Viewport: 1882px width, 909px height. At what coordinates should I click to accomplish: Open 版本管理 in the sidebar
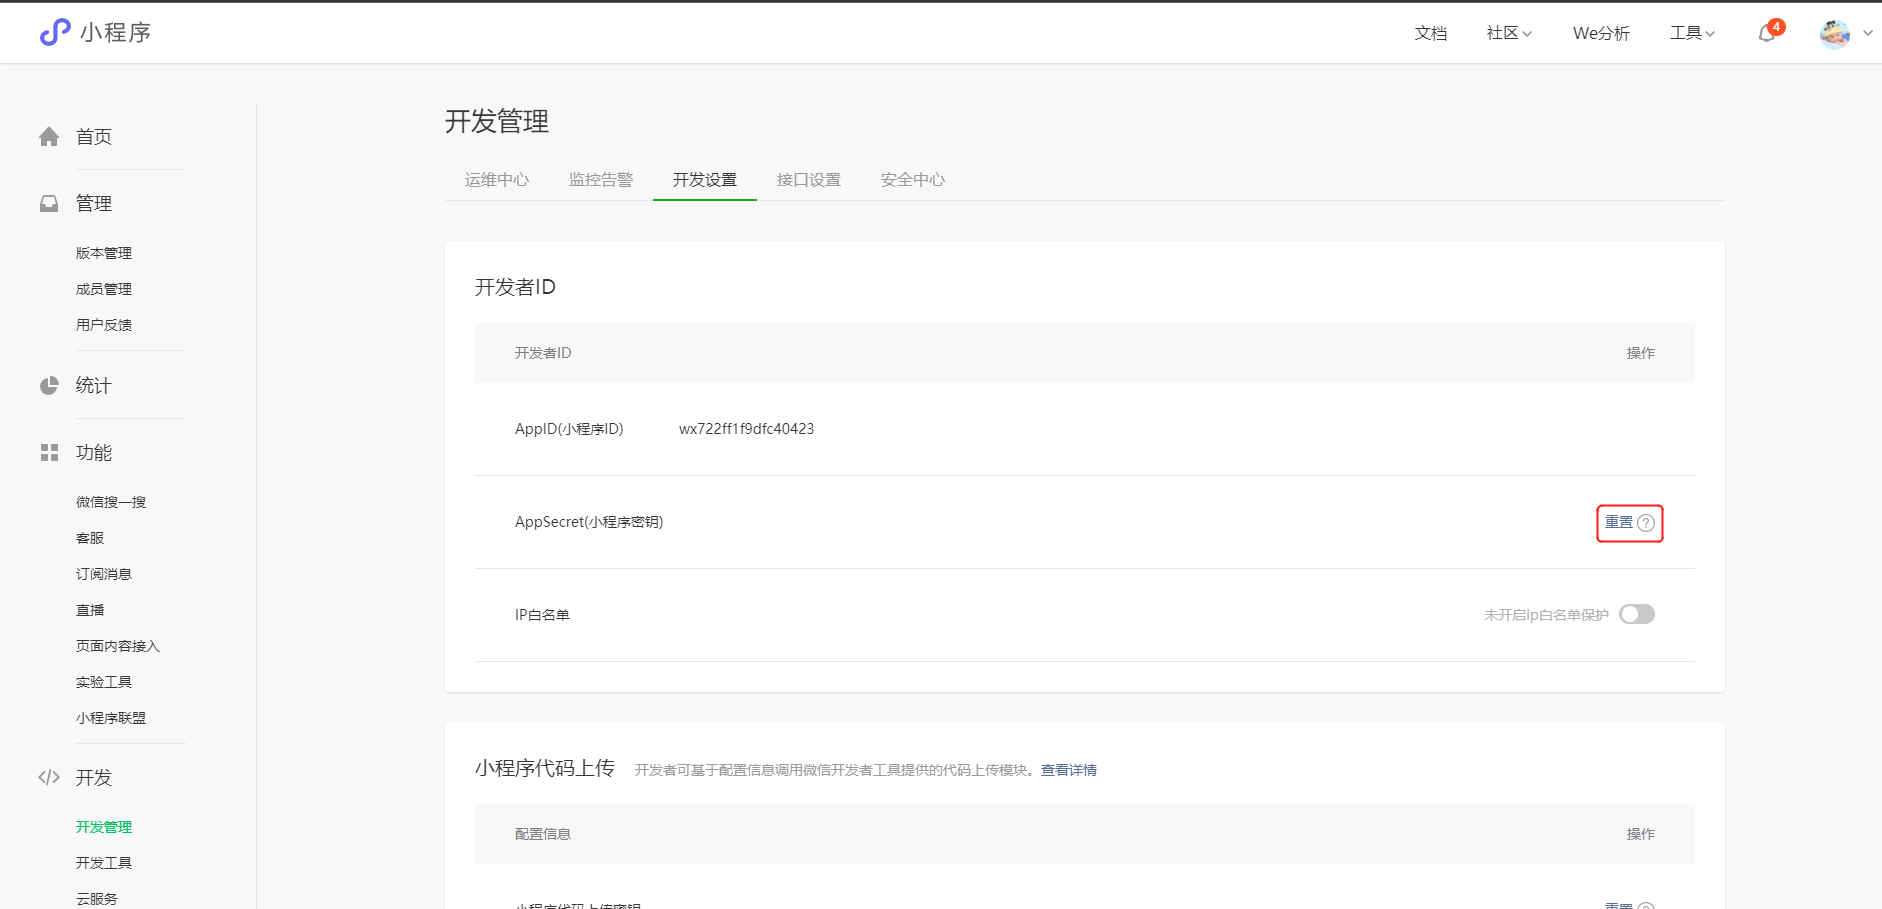point(104,253)
